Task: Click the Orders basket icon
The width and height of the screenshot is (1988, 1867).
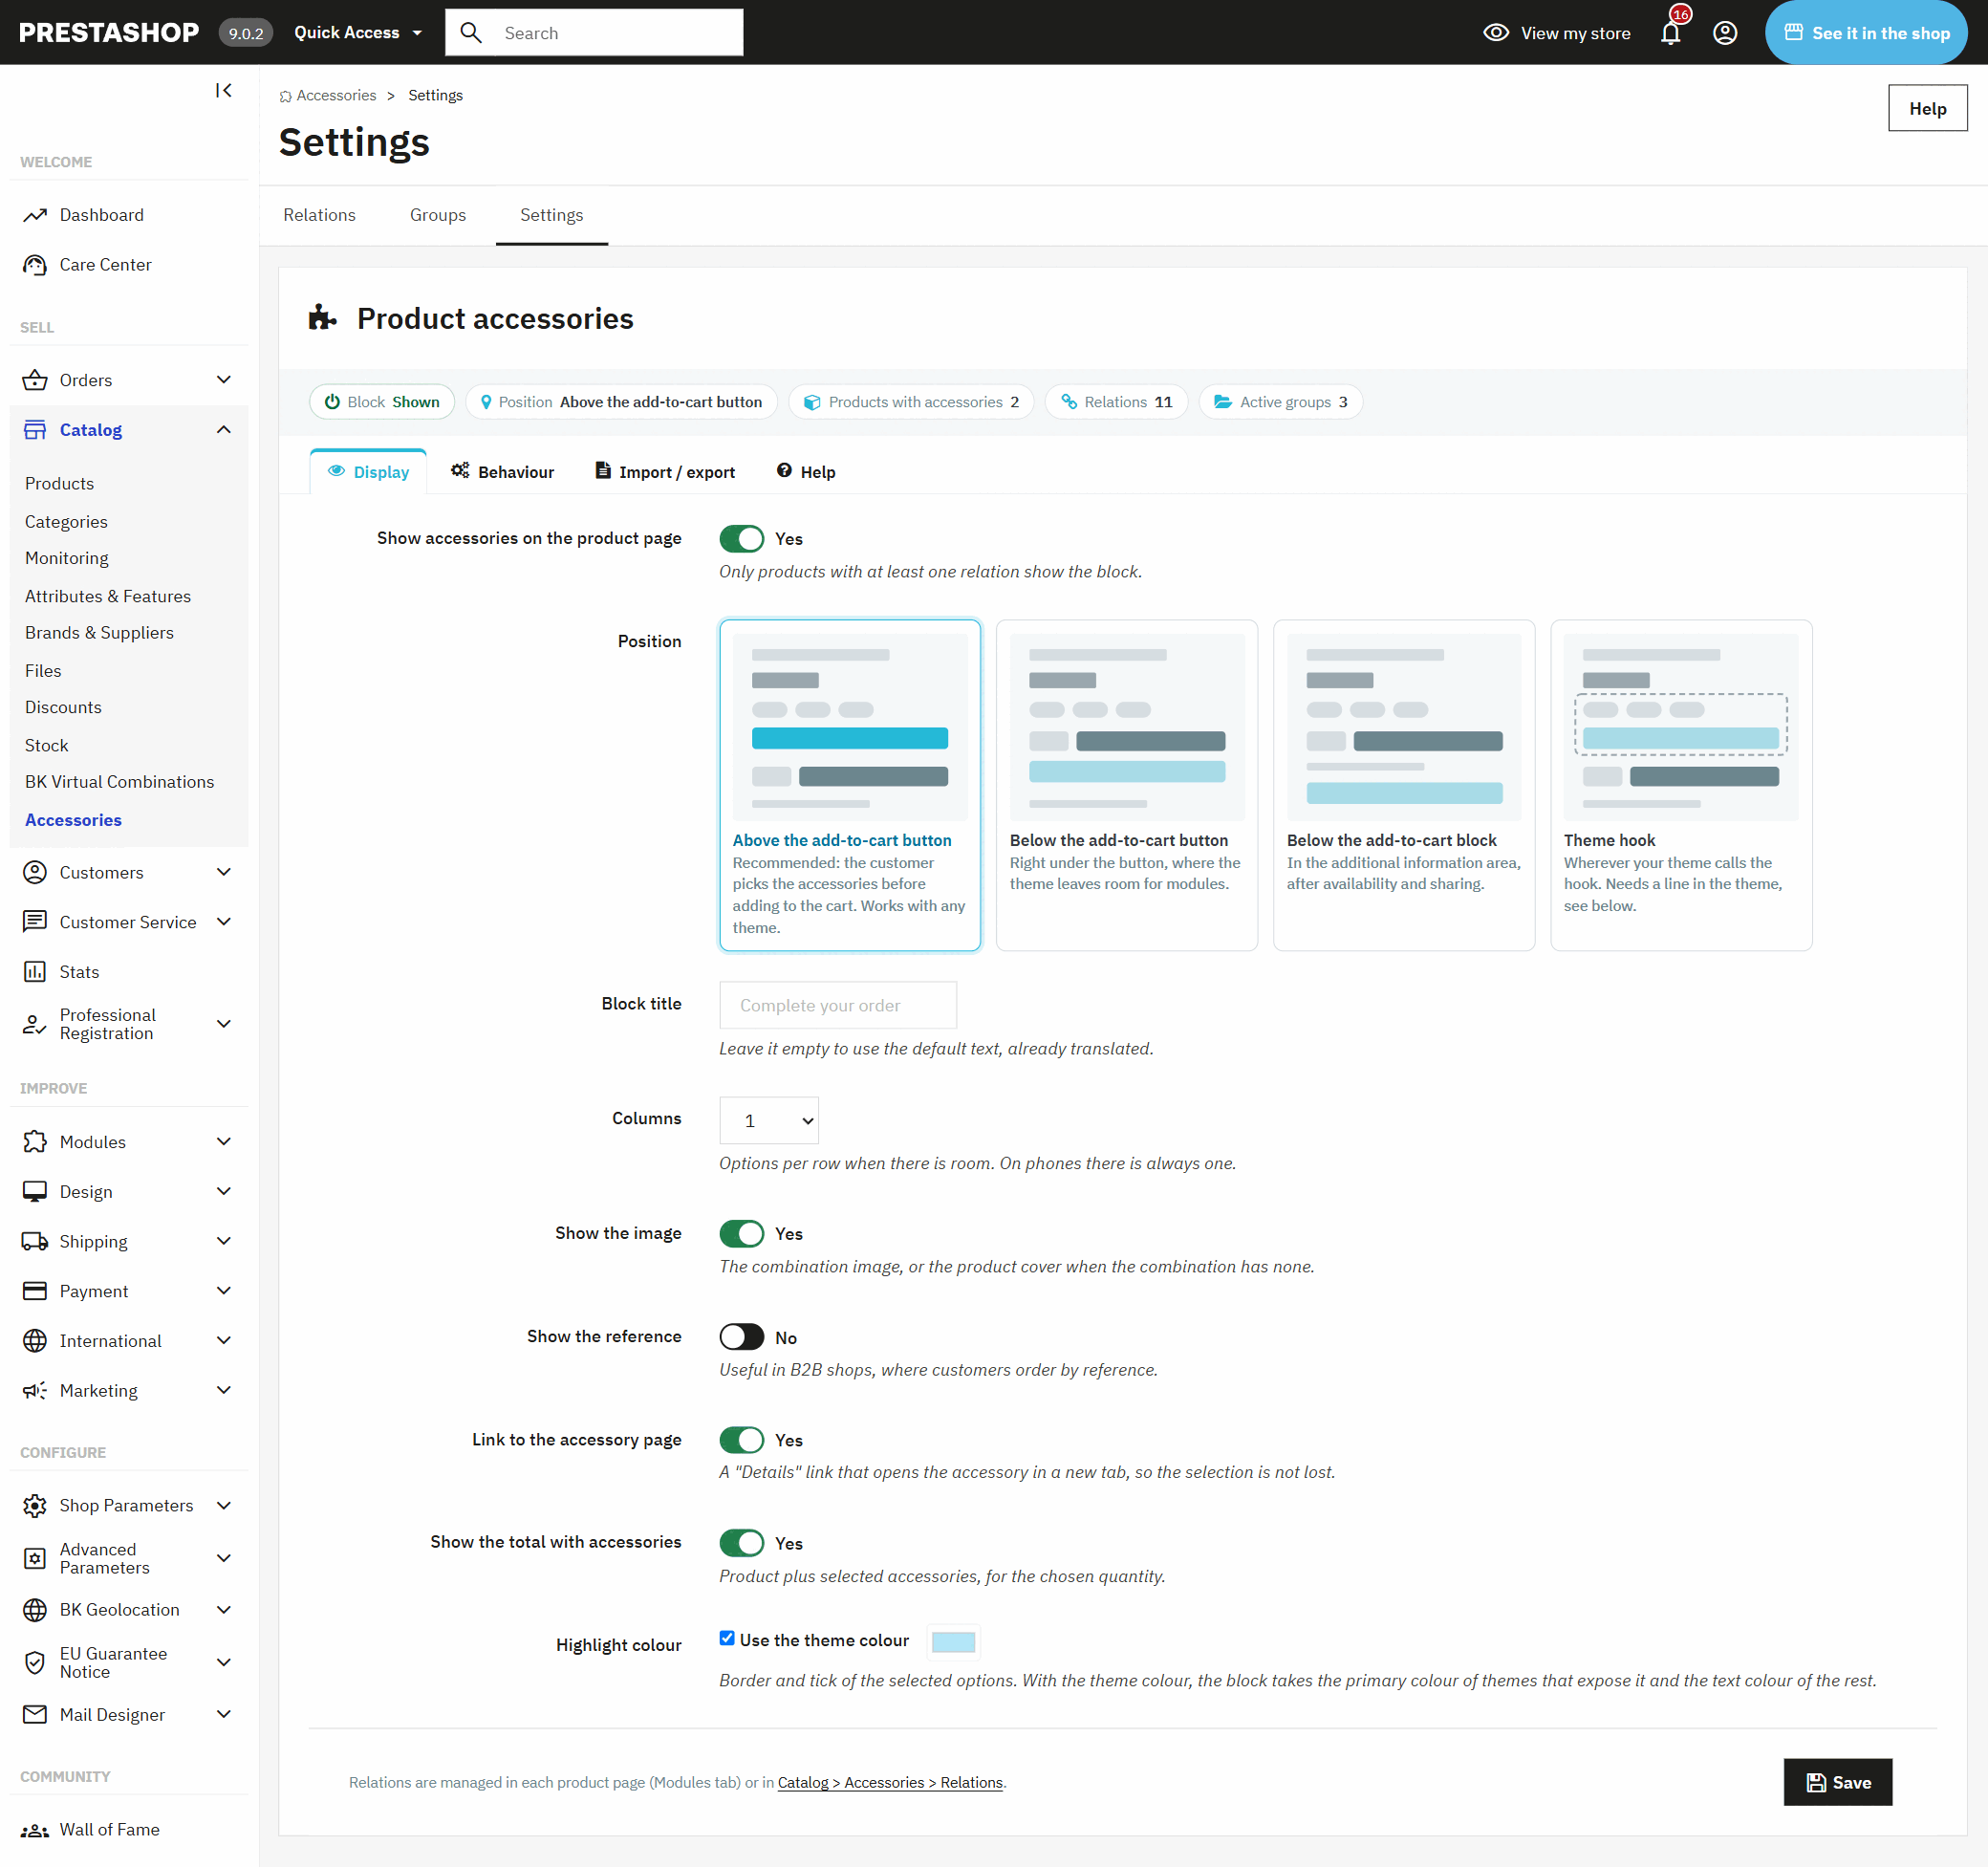Action: (x=35, y=380)
